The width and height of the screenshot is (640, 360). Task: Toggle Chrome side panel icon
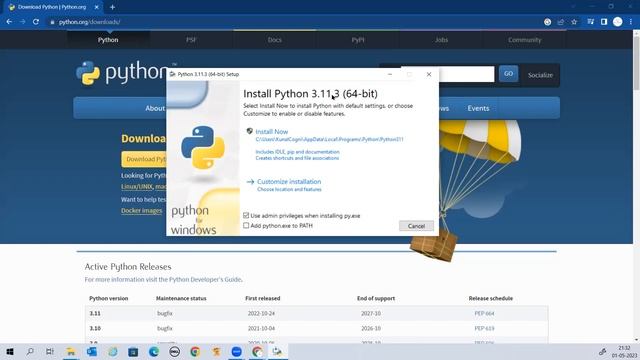pyautogui.click(x=604, y=22)
